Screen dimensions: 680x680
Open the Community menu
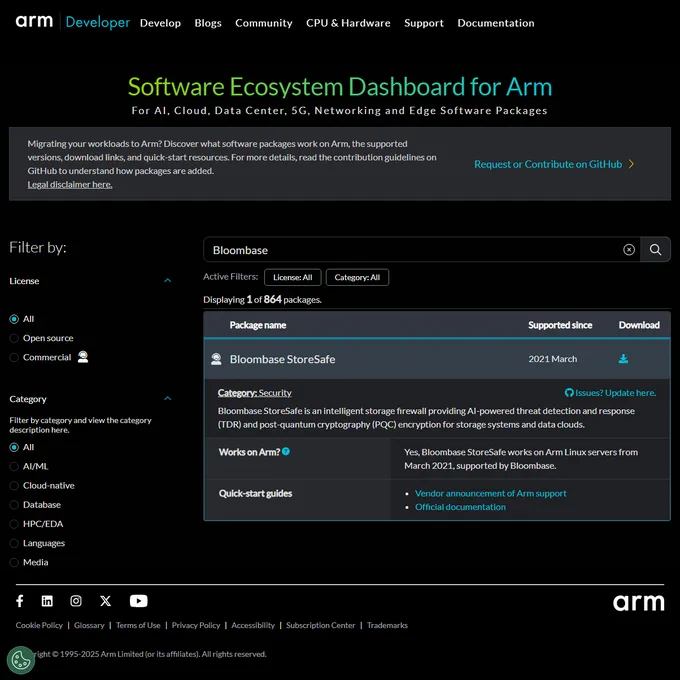[x=264, y=23]
